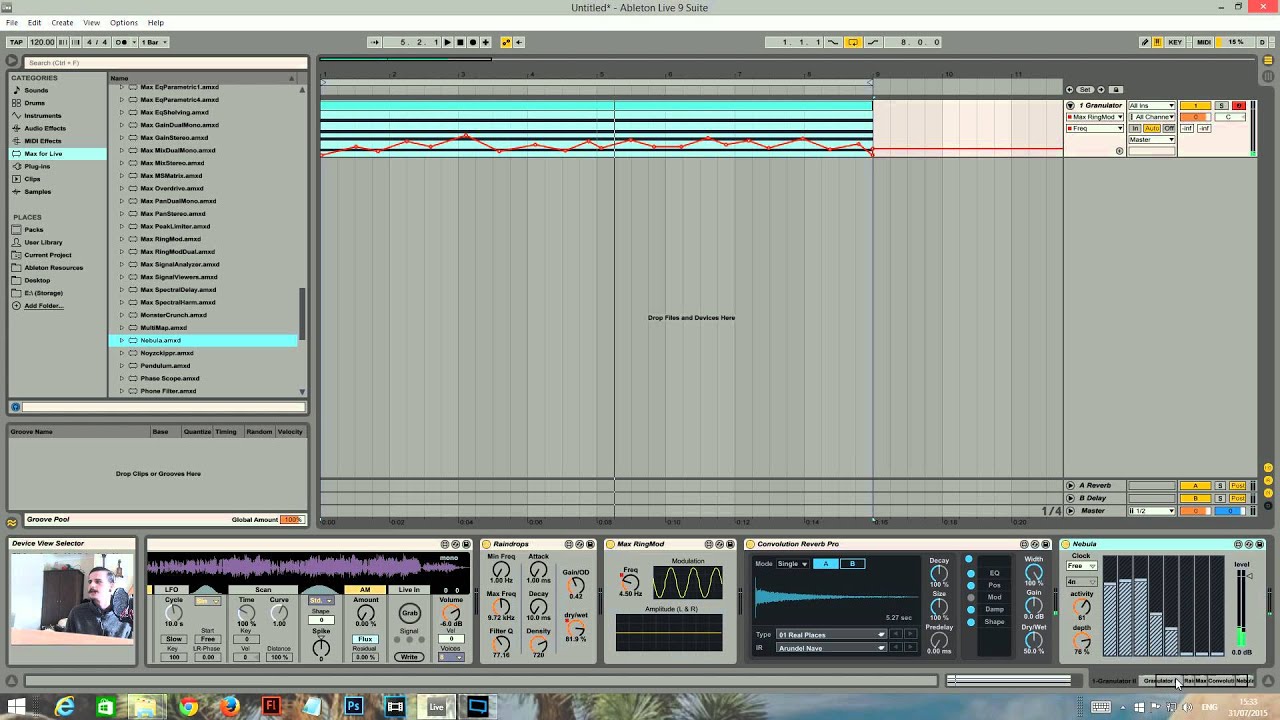Select Samples category in browser
This screenshot has width=1280, height=720.
tap(37, 191)
